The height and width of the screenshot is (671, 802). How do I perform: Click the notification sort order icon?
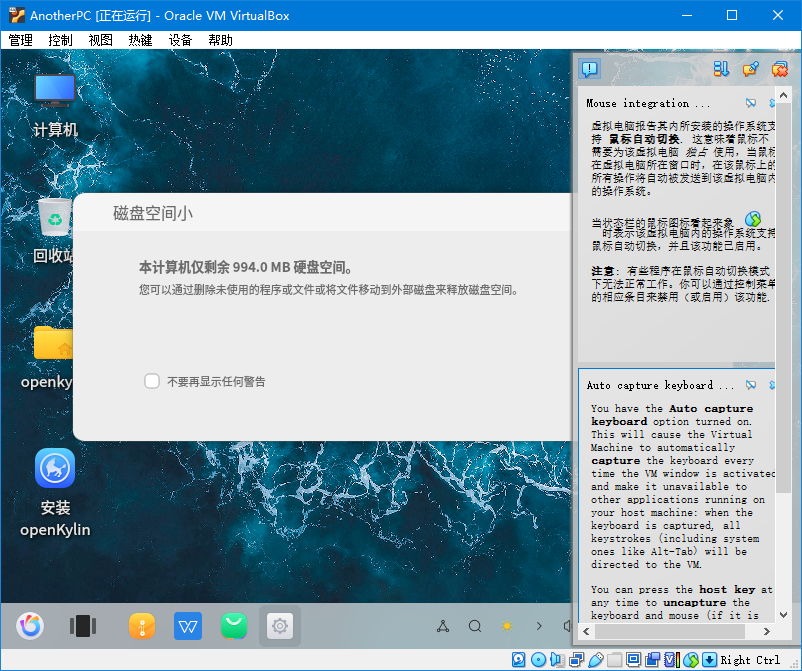click(721, 69)
